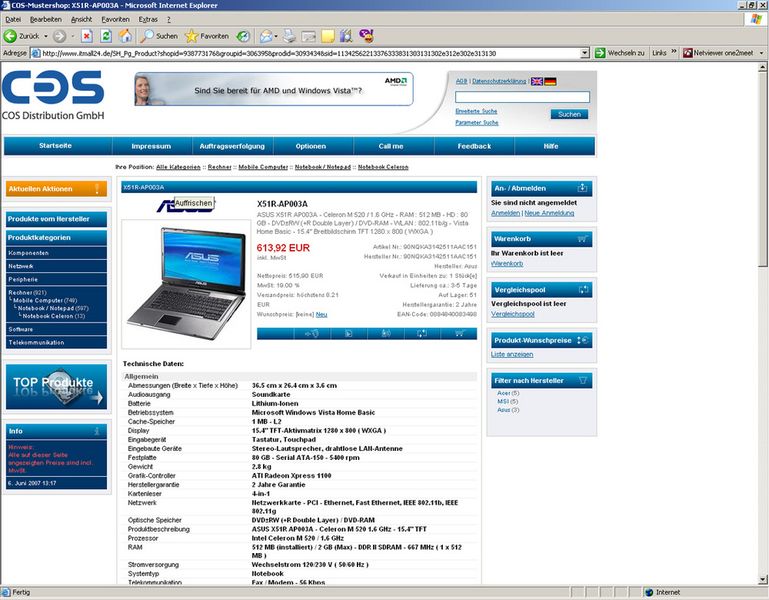769x600 pixels.
Task: Open Ansicht menu
Action: pos(81,19)
